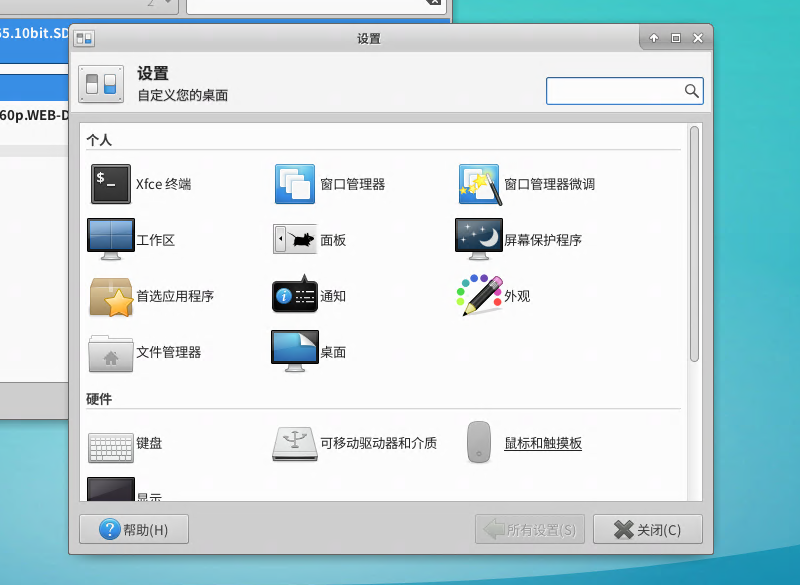Screen dimensions: 800x585
Task: Click the Close button of the settings dialog
Action: pos(647,529)
